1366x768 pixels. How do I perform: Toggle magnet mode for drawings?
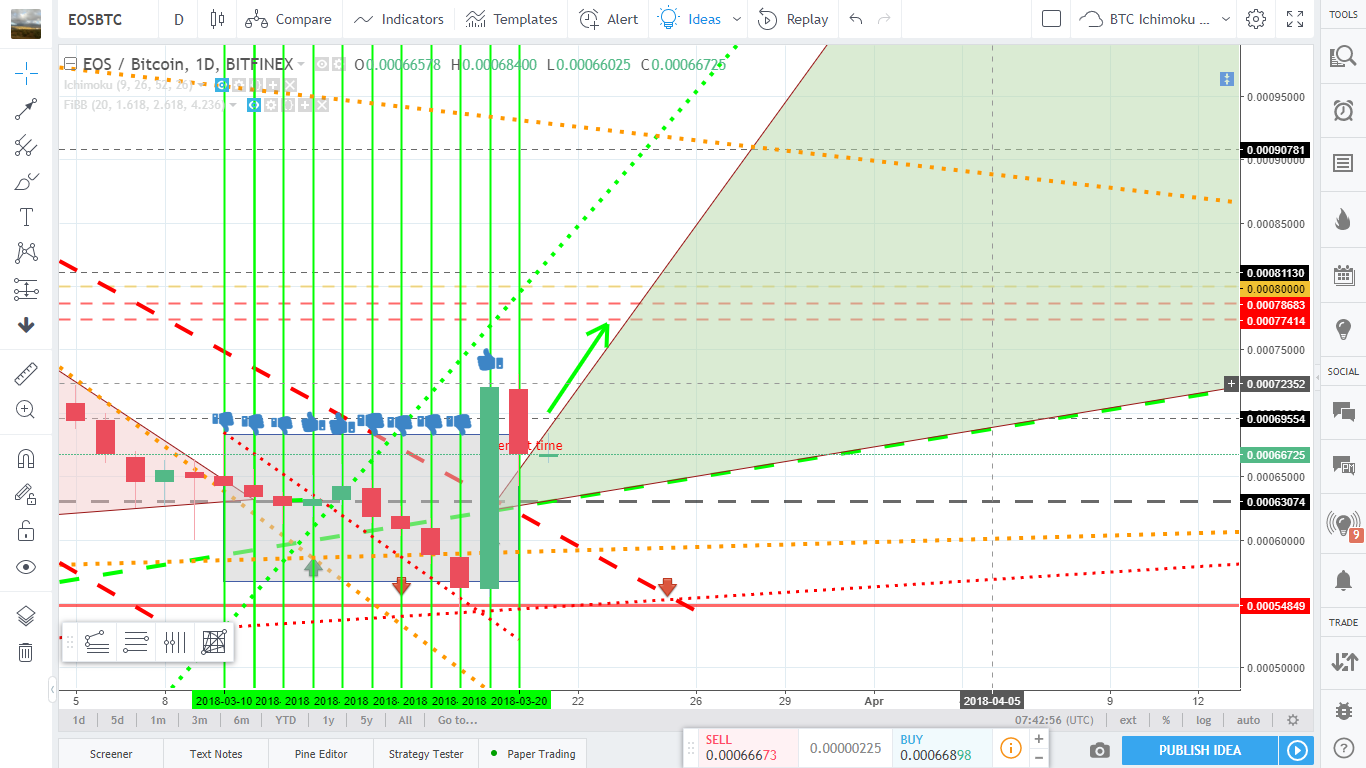coord(26,459)
